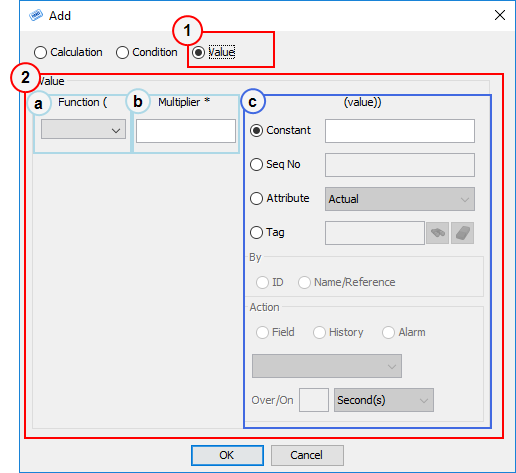Expand the Actual attribute dropdown
The width and height of the screenshot is (516, 473).
(400, 199)
